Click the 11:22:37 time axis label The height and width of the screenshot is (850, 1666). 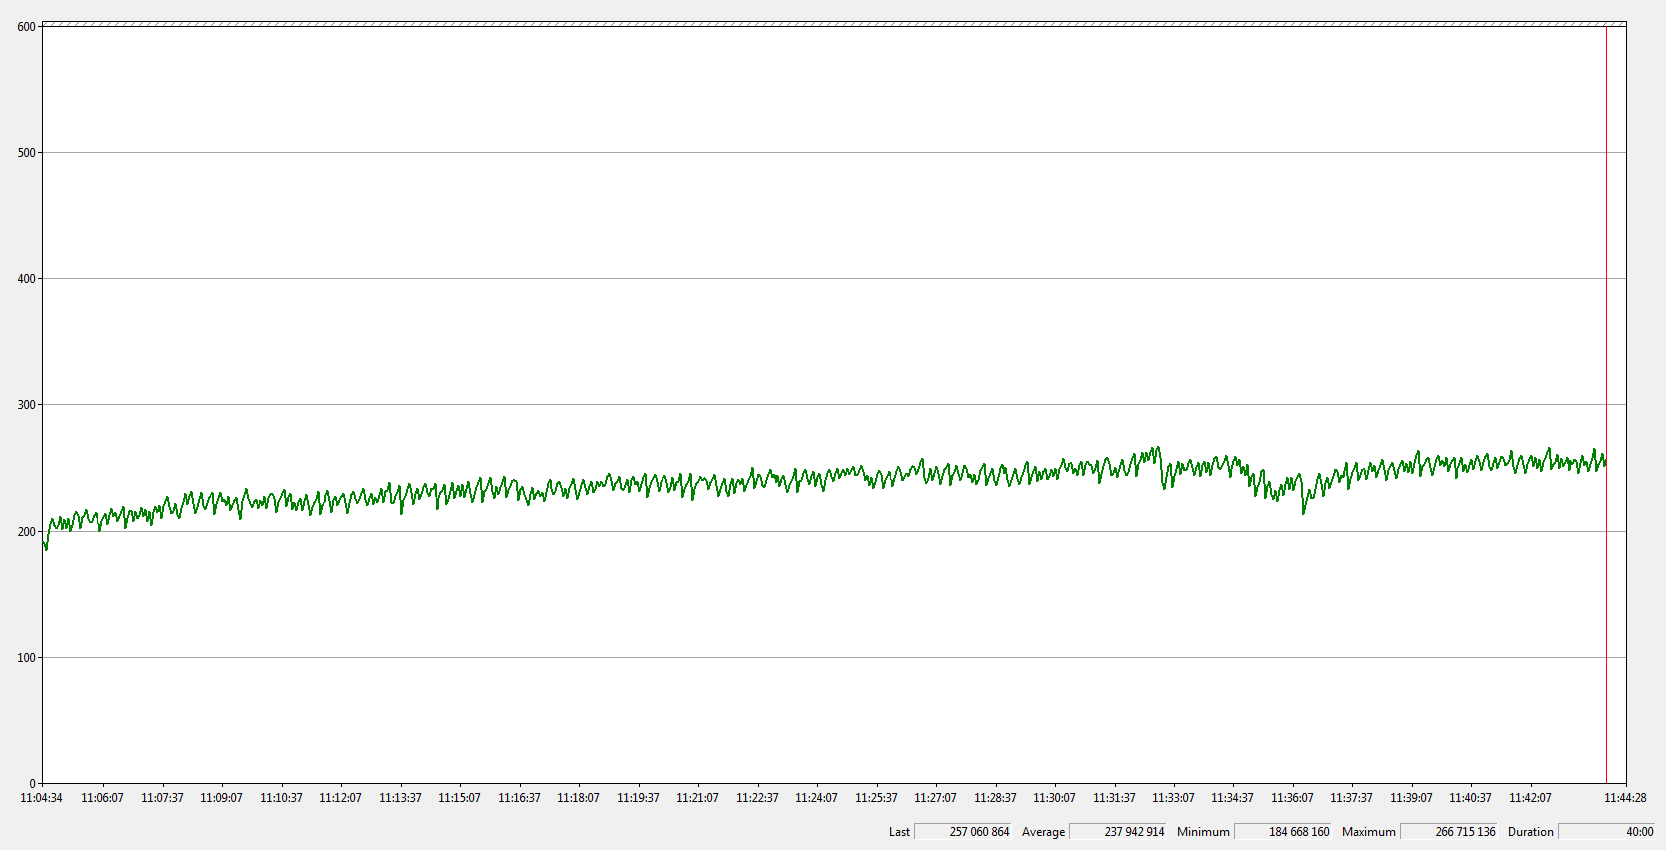(757, 798)
